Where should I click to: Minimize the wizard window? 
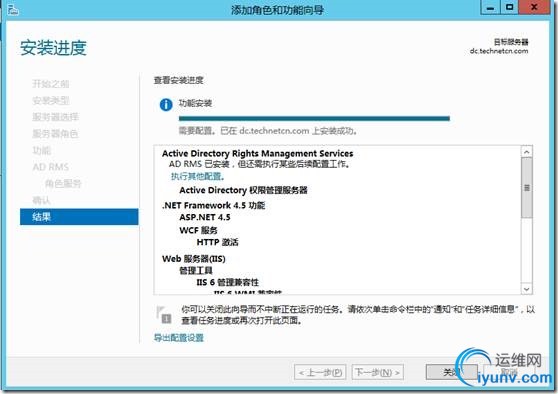(491, 7)
